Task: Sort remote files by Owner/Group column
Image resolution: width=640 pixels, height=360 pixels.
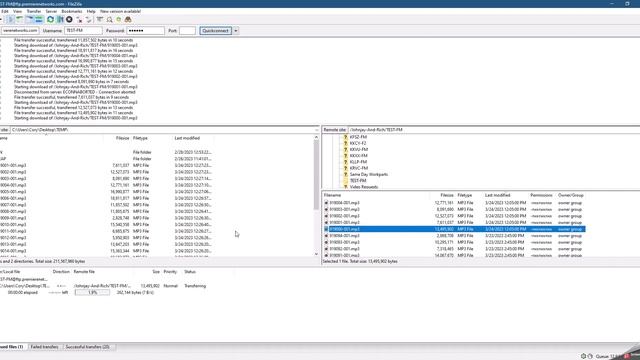Action: 571,195
